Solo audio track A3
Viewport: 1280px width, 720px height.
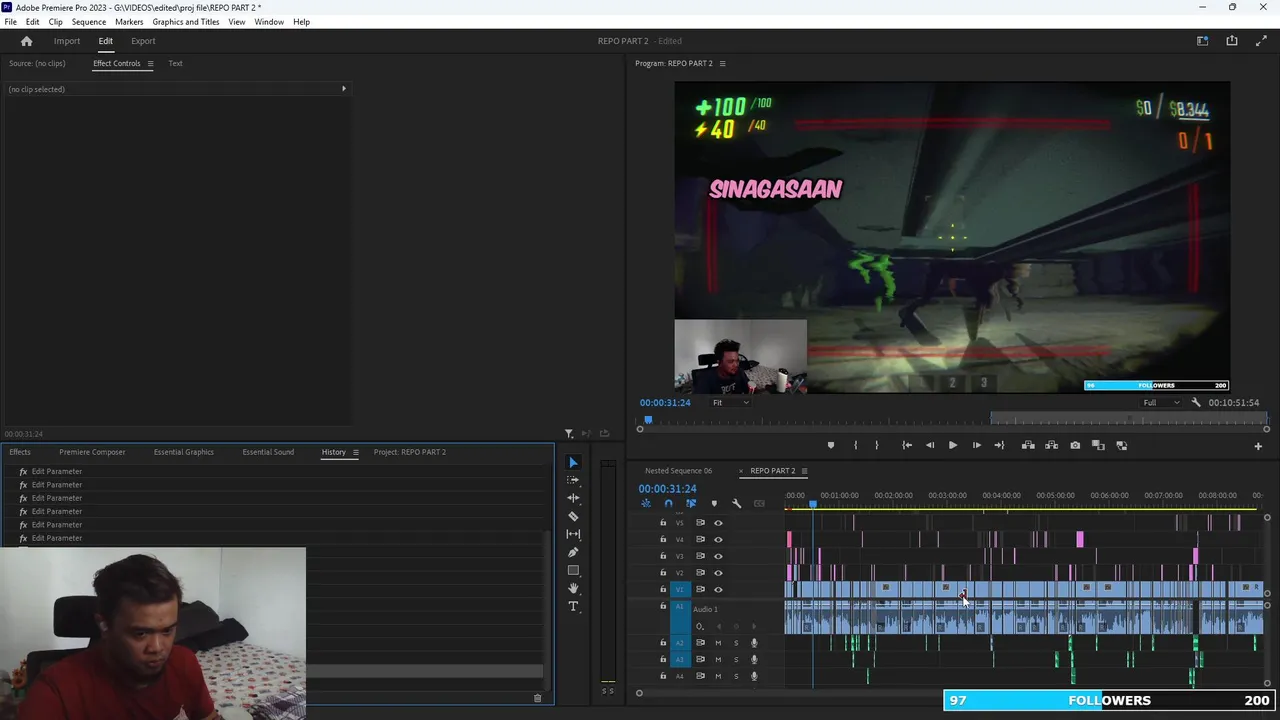[x=736, y=660]
